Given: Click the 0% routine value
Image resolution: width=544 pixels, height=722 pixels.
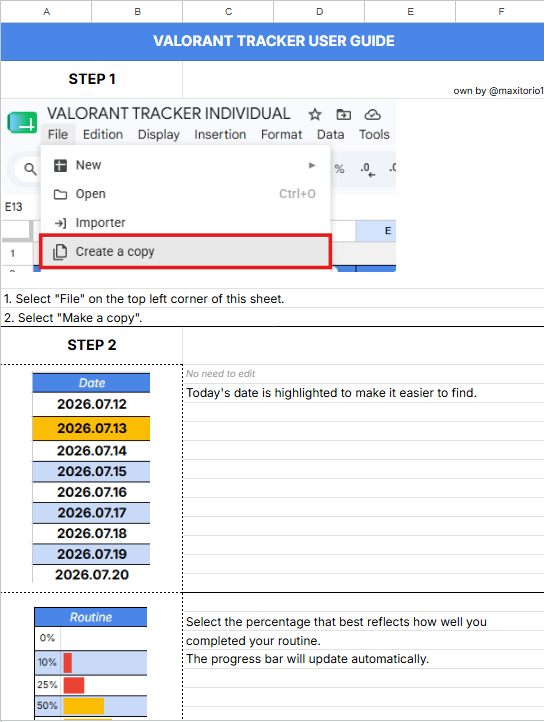Looking at the screenshot, I should (47, 638).
